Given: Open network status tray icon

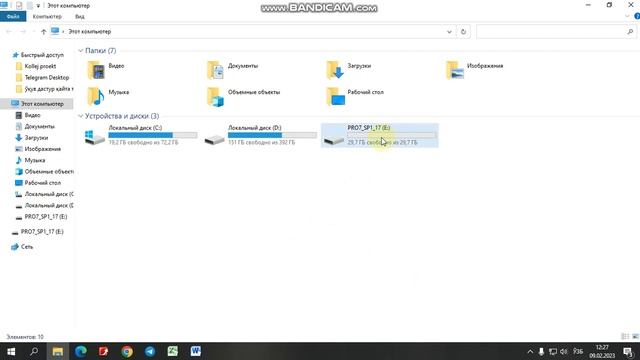Looking at the screenshot, I should (553, 351).
